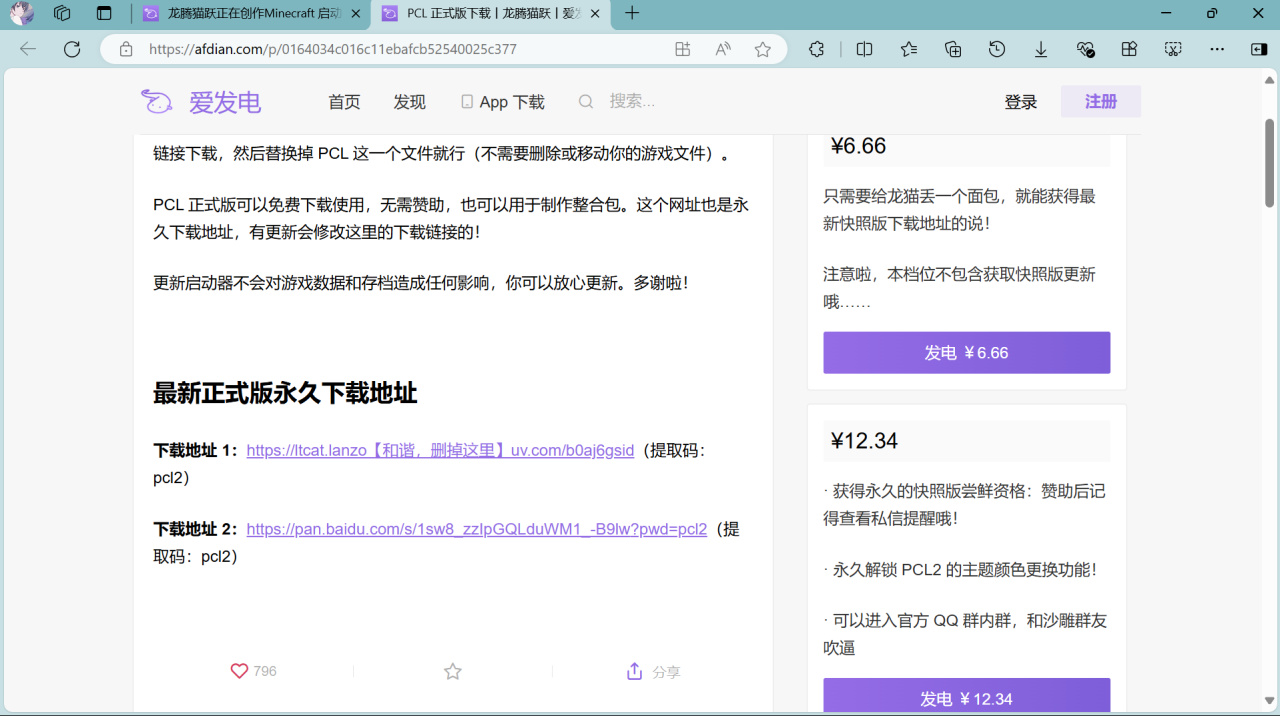Viewport: 1280px width, 716px height.
Task: Open the workspaces icon in title bar
Action: 62,13
